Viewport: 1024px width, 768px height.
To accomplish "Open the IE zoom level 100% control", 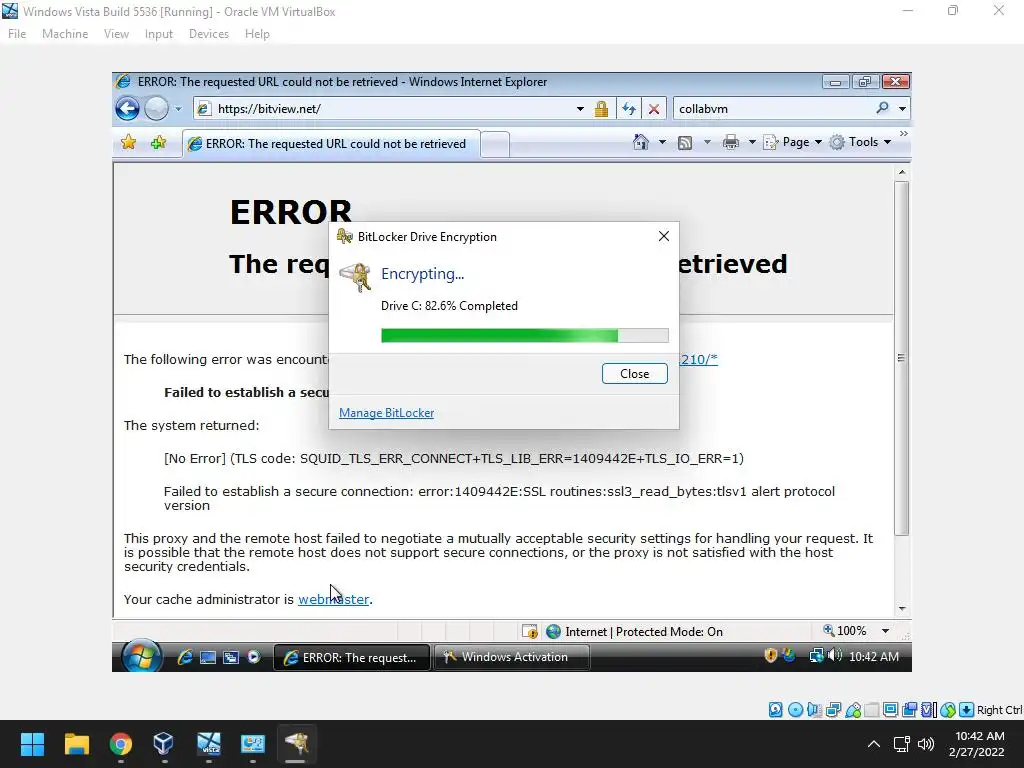I will tap(844, 631).
